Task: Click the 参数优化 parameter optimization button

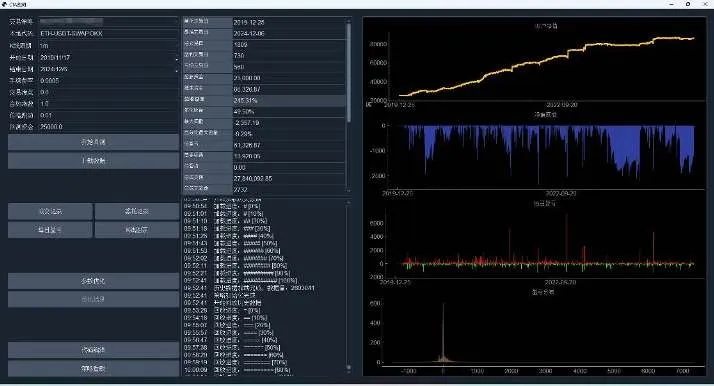Action: point(93,281)
